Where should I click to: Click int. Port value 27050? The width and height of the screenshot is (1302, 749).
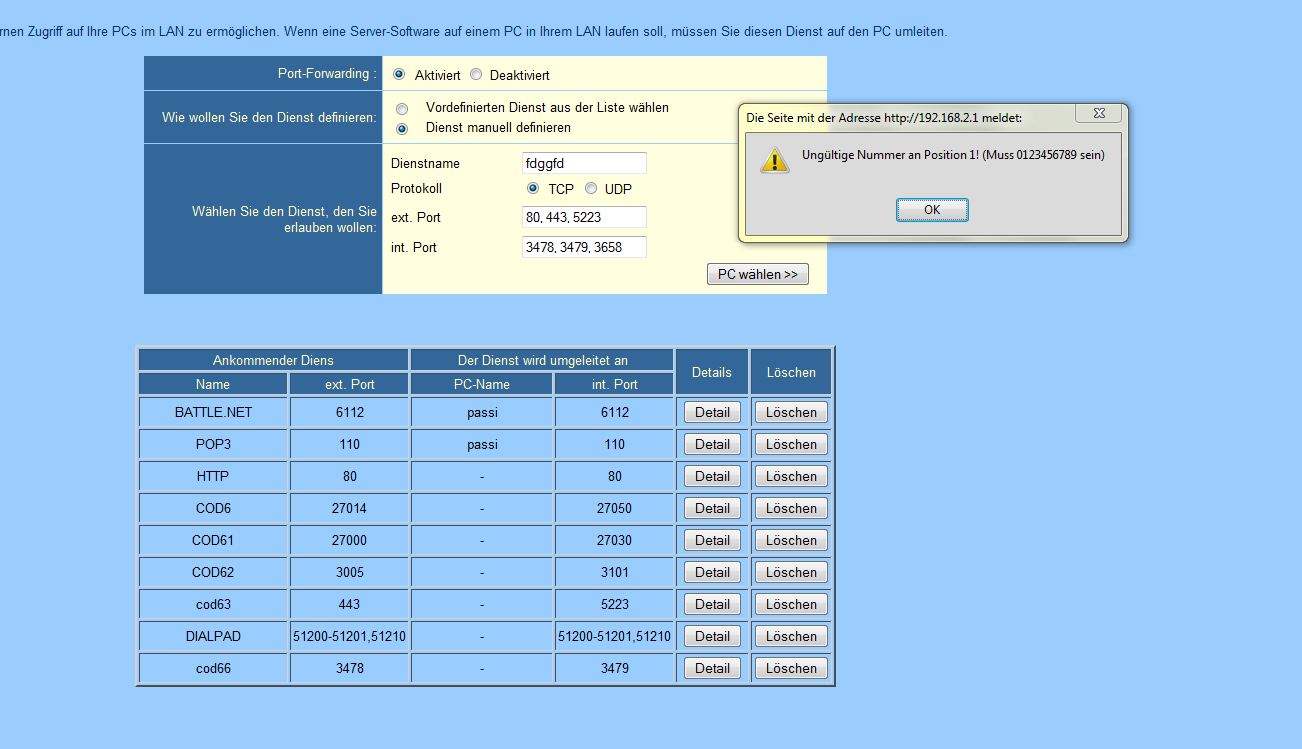click(614, 508)
